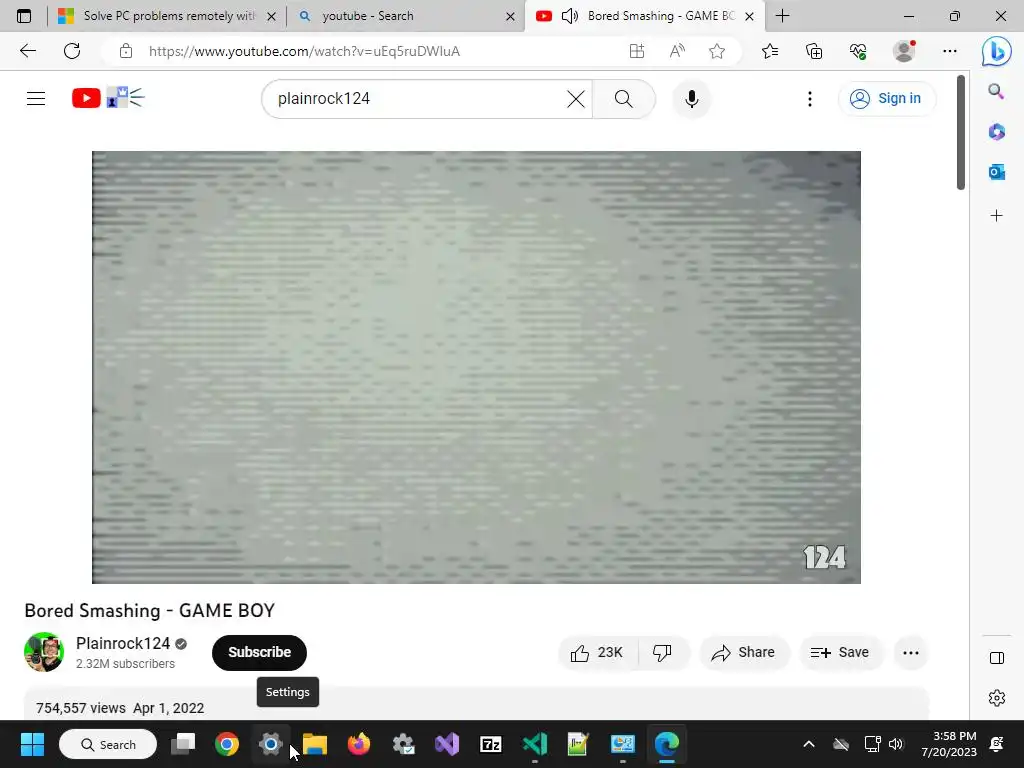Dislike this video
The height and width of the screenshot is (768, 1024).
pos(662,652)
